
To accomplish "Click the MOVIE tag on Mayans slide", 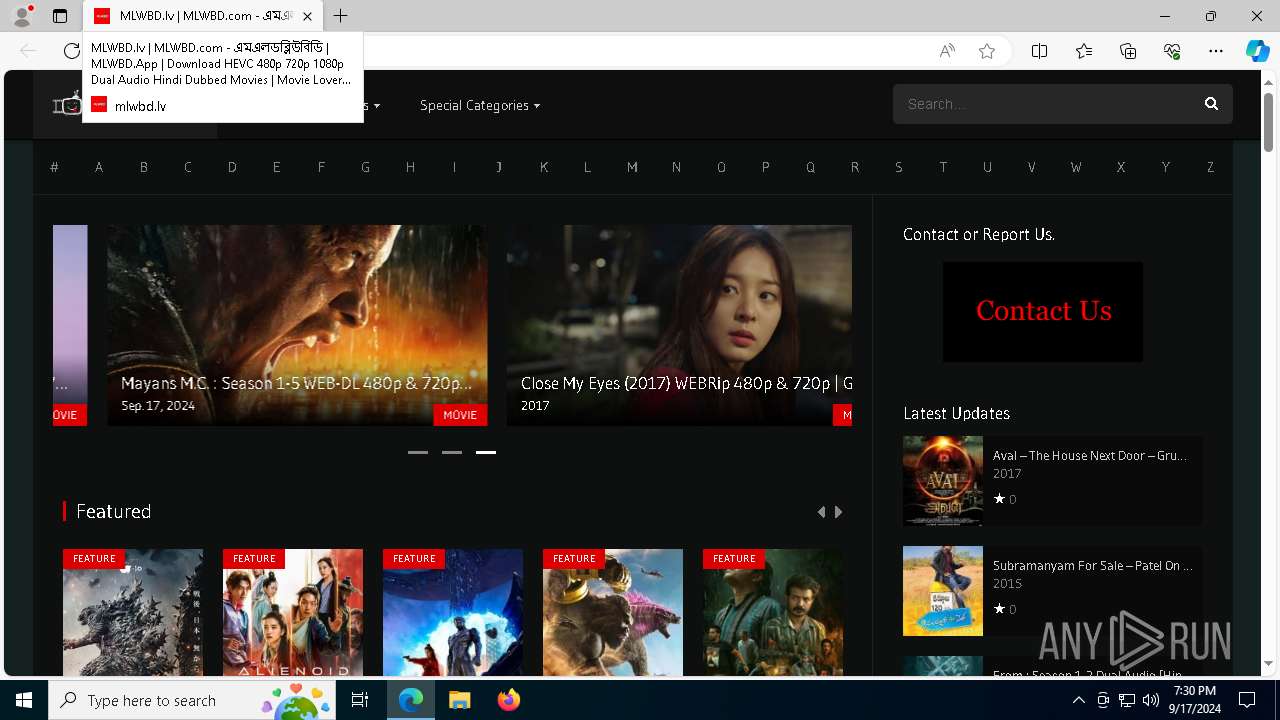I will click(x=460, y=415).
